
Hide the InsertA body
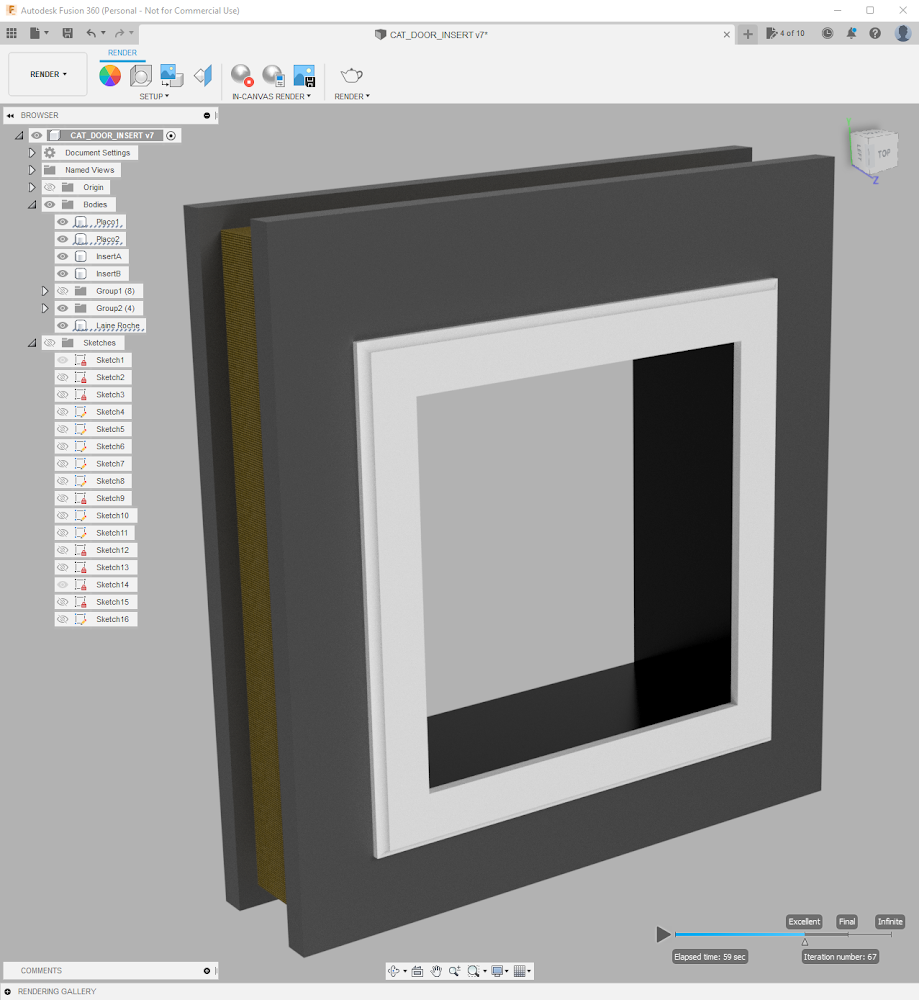click(x=62, y=256)
